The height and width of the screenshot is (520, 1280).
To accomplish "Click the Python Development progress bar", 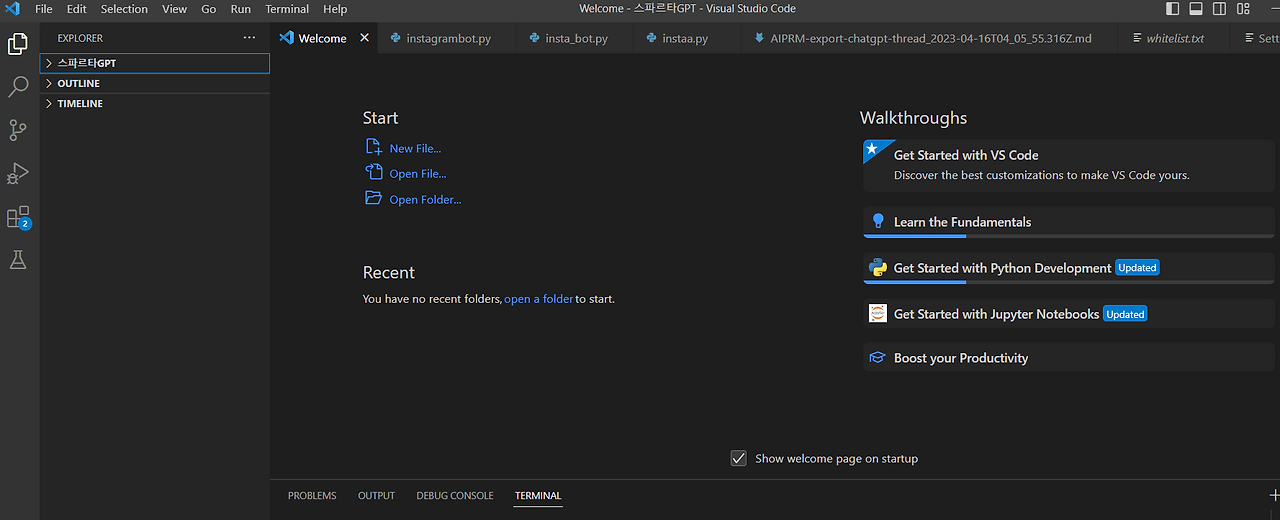I will [x=1071, y=282].
